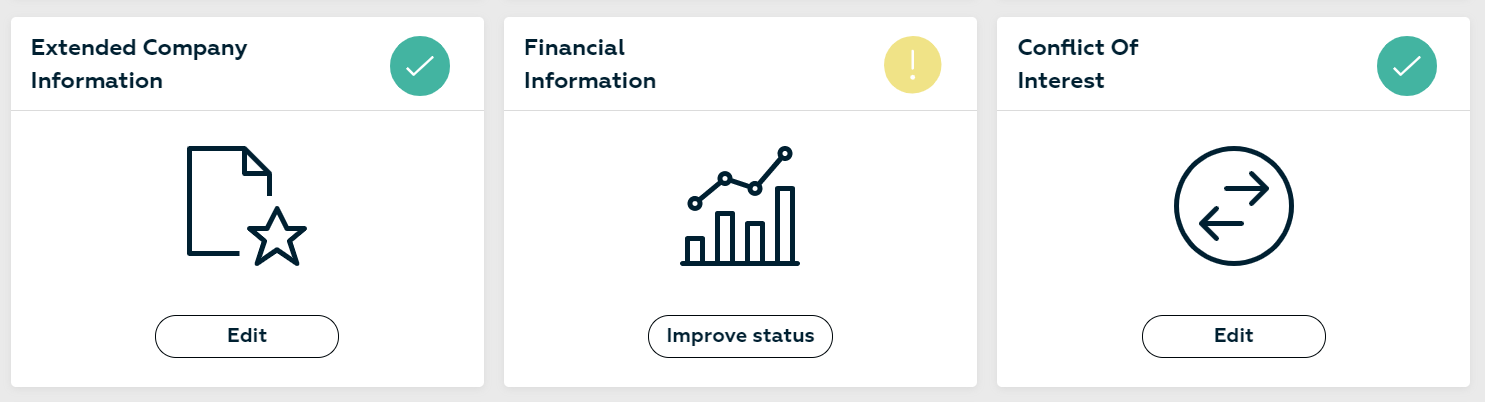Open the Conflict Of Interest heading
Image resolution: width=1485 pixels, height=402 pixels.
(x=1078, y=64)
